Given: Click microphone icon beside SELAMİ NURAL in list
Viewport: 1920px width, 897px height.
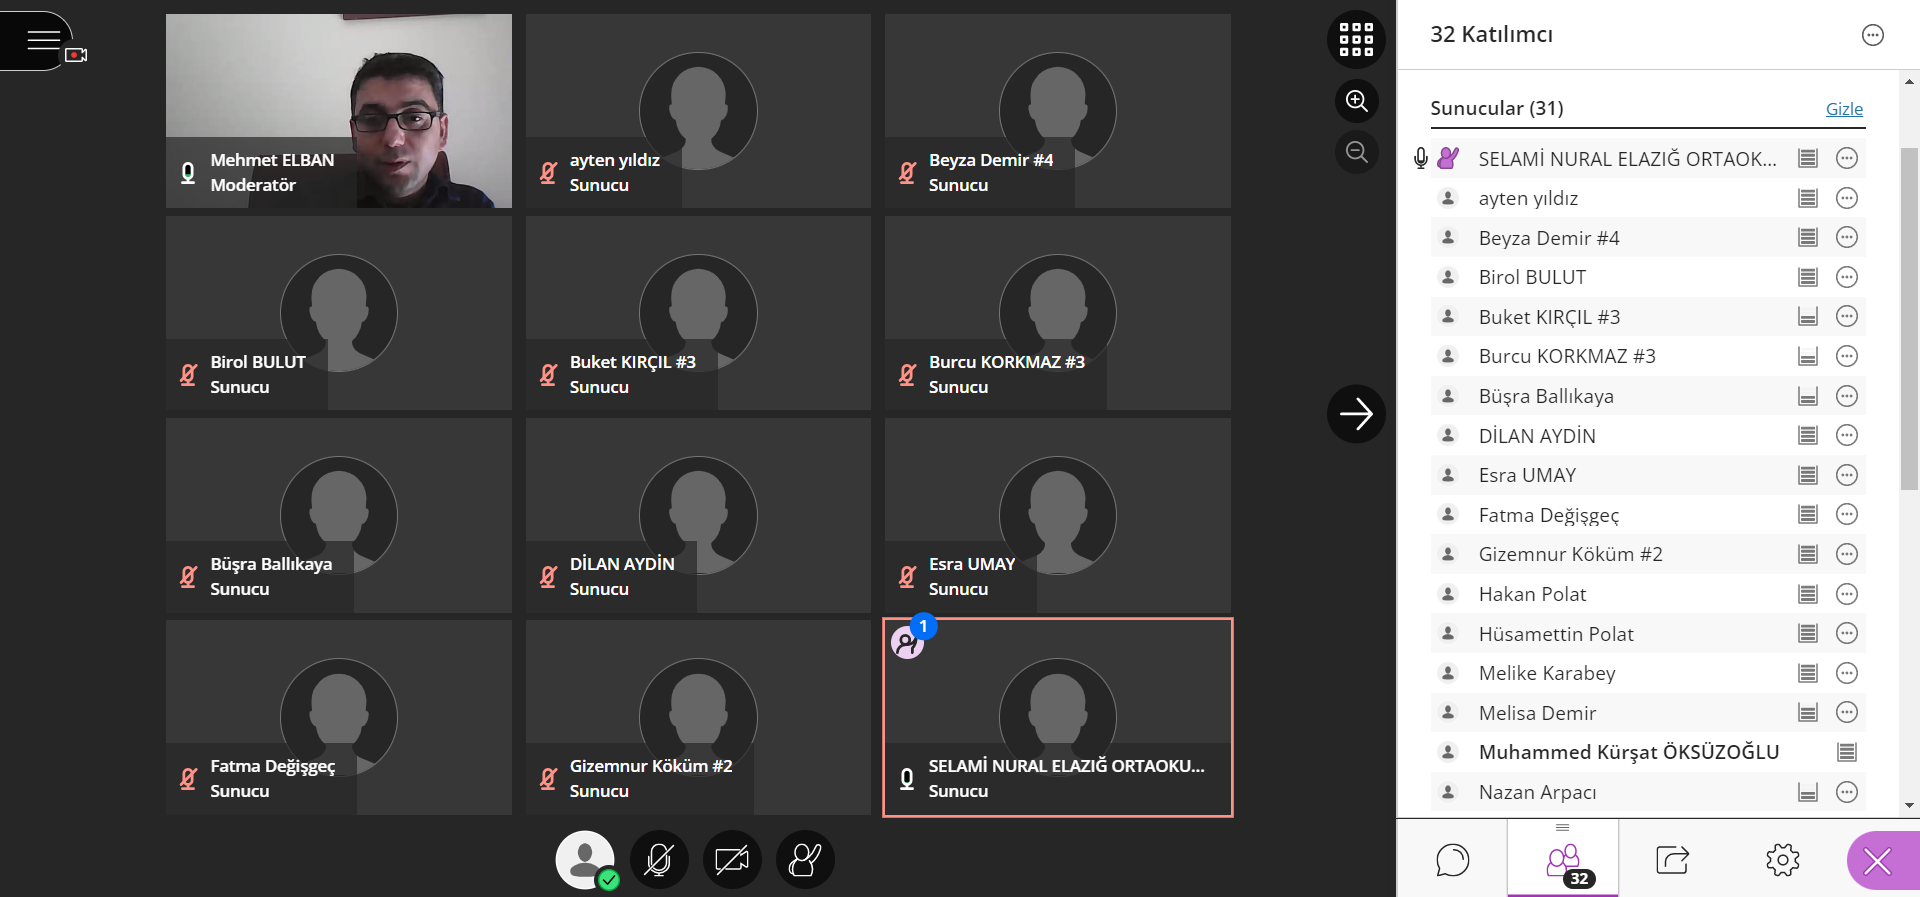Looking at the screenshot, I should click(1420, 158).
